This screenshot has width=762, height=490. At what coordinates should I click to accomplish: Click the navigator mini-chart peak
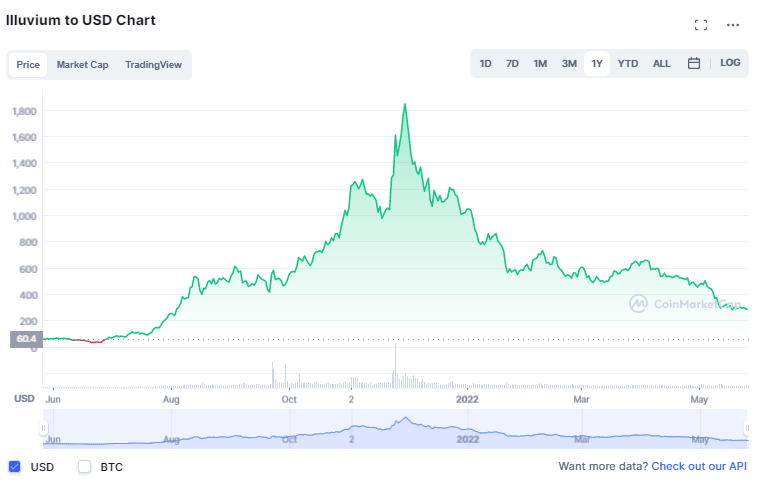point(405,418)
